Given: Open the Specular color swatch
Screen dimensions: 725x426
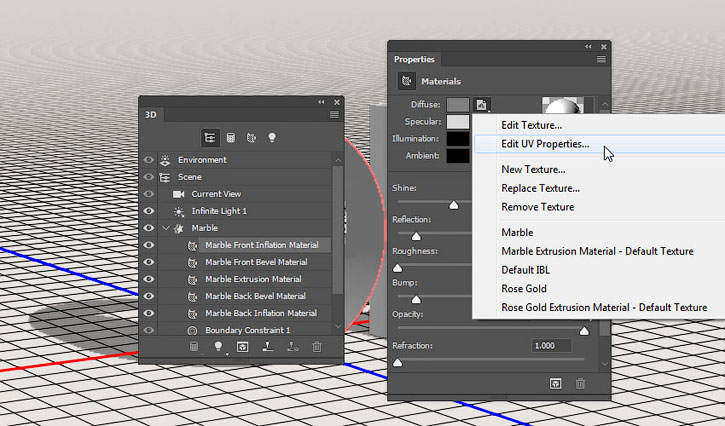Looking at the screenshot, I should point(458,122).
